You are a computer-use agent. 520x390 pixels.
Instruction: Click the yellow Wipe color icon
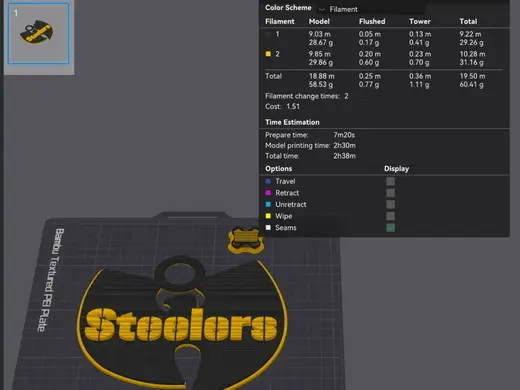pos(268,216)
